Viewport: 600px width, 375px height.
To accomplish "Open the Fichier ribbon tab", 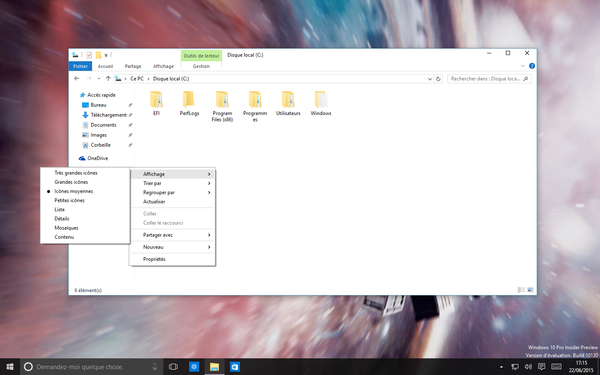I will point(80,66).
